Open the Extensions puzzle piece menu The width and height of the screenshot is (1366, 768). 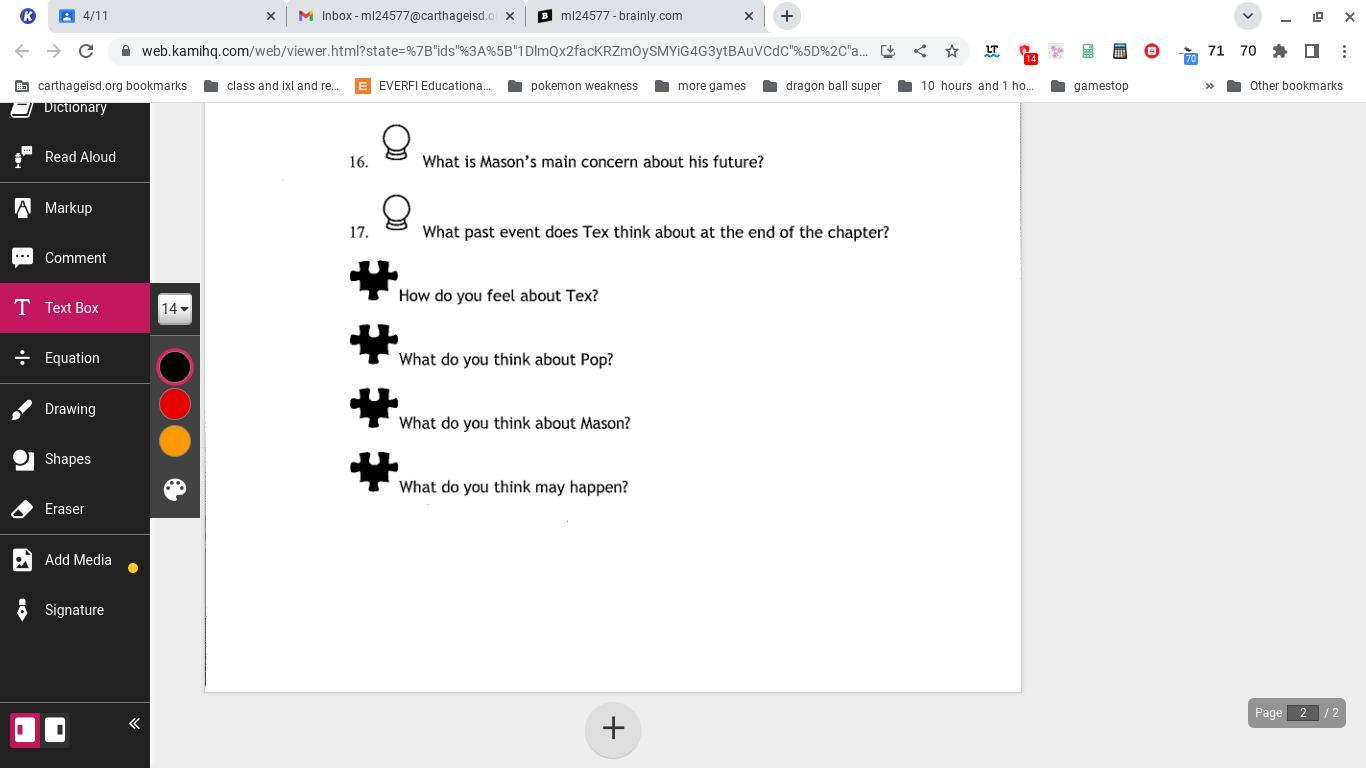coord(1280,51)
